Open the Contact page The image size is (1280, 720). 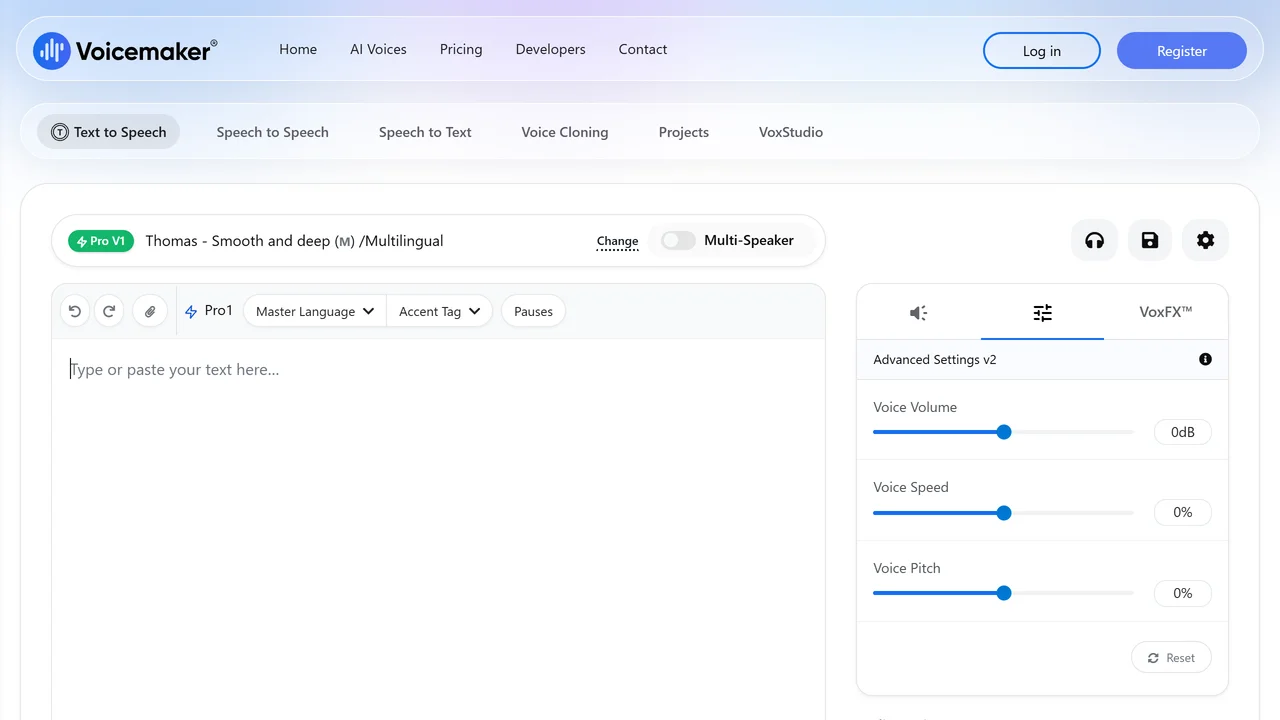pos(643,49)
